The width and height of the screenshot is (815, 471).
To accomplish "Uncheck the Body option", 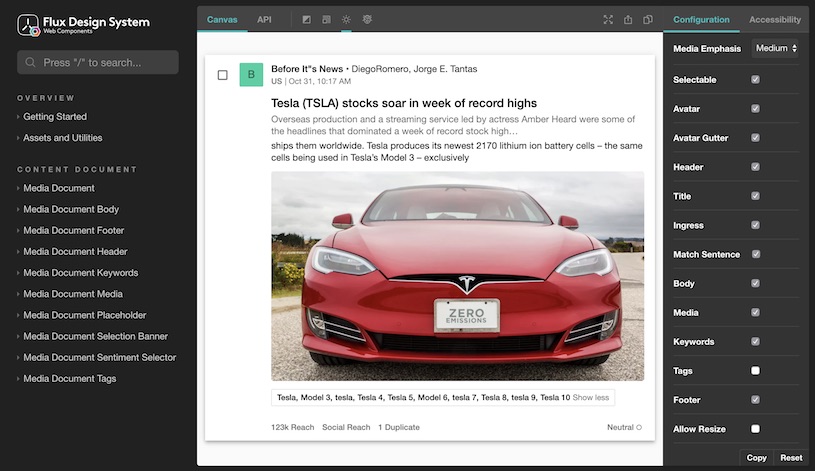I will (755, 283).
